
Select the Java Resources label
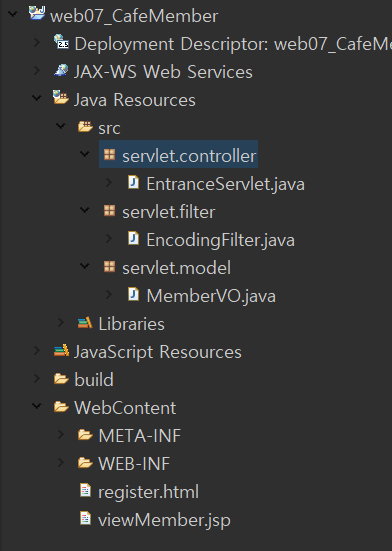(x=135, y=100)
